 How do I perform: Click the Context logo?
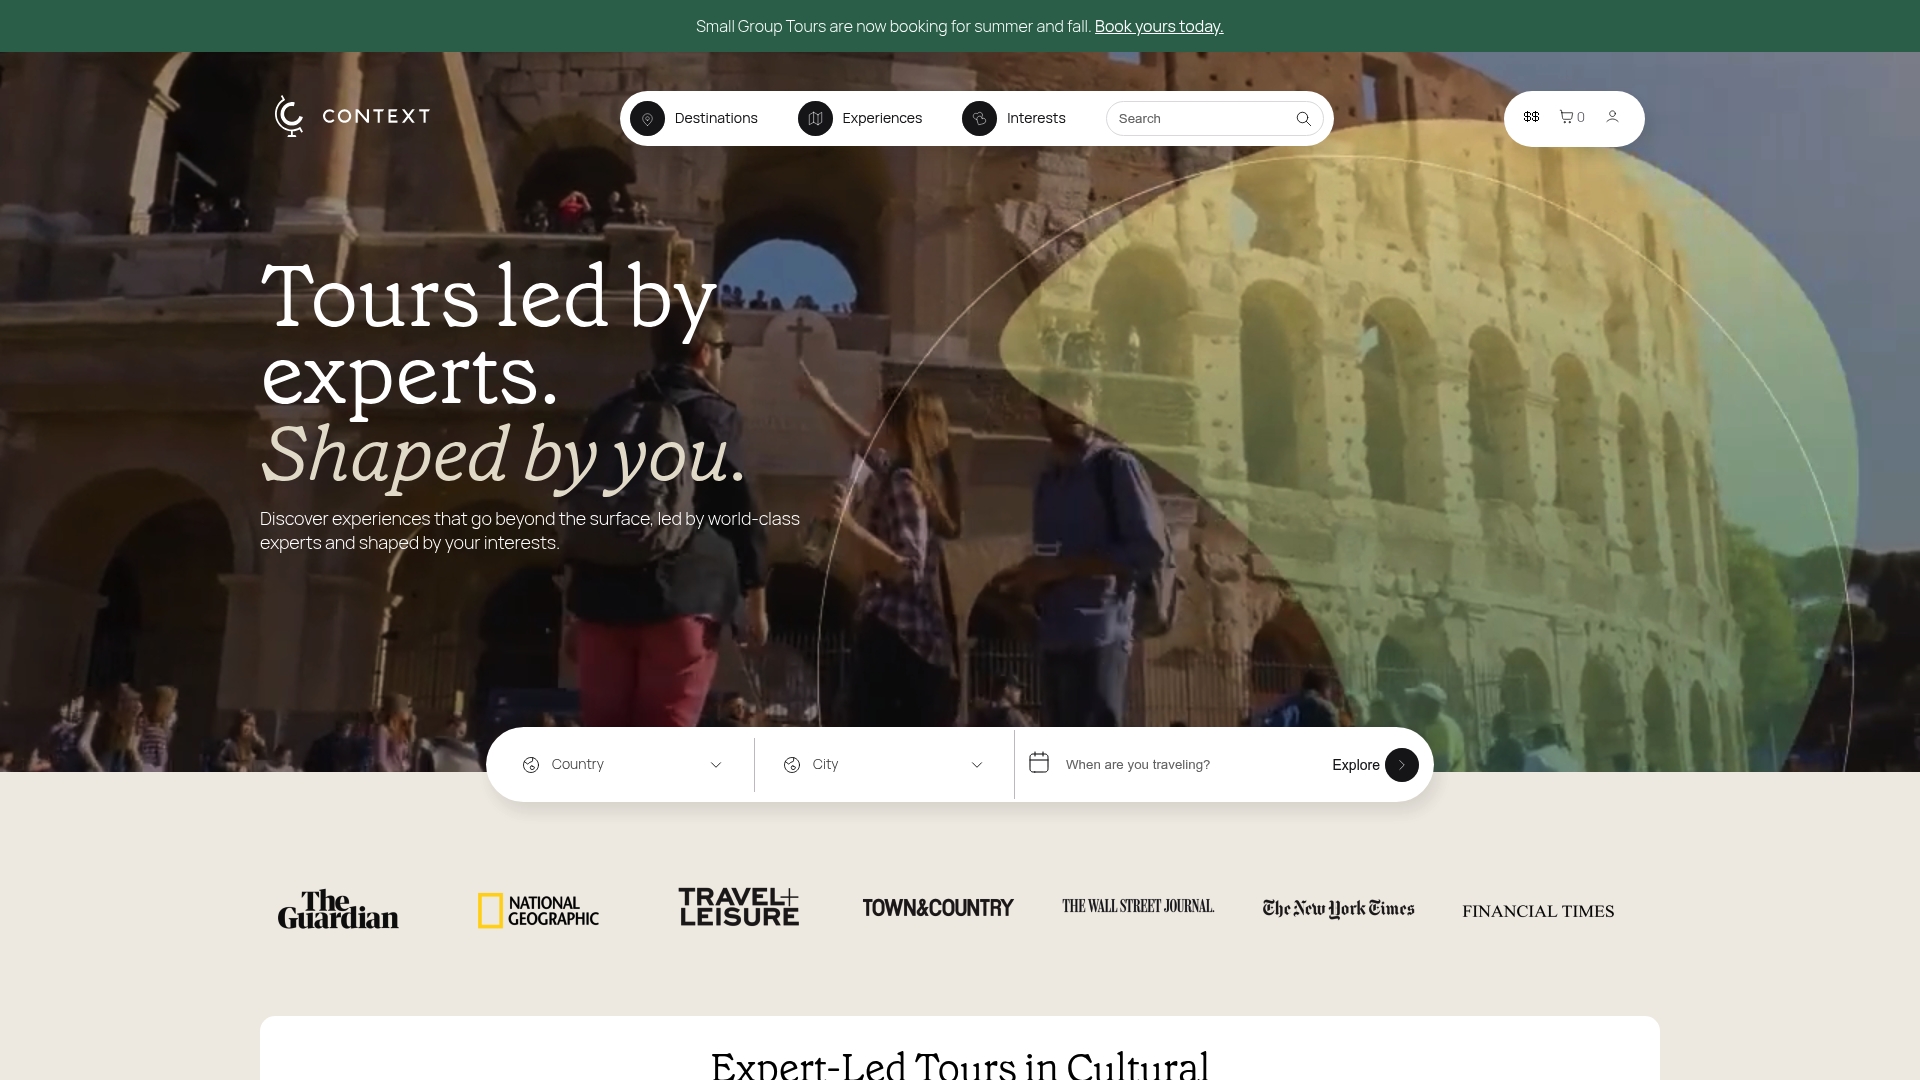pos(352,116)
